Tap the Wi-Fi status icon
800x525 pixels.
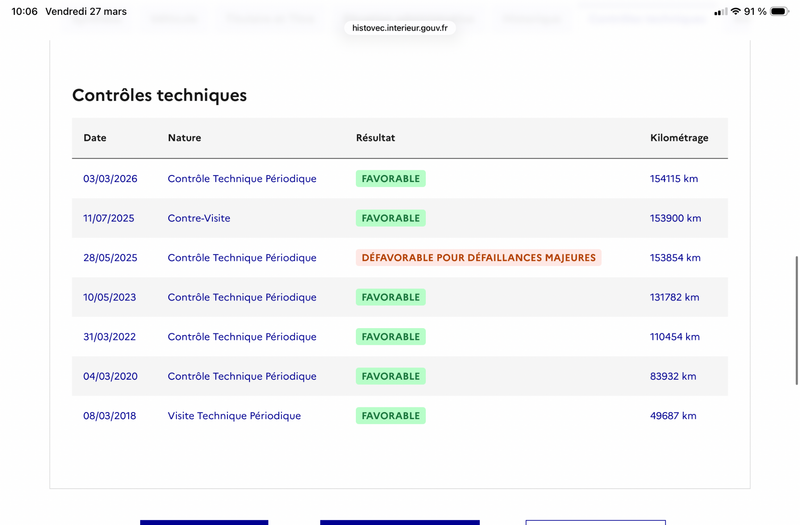click(735, 11)
